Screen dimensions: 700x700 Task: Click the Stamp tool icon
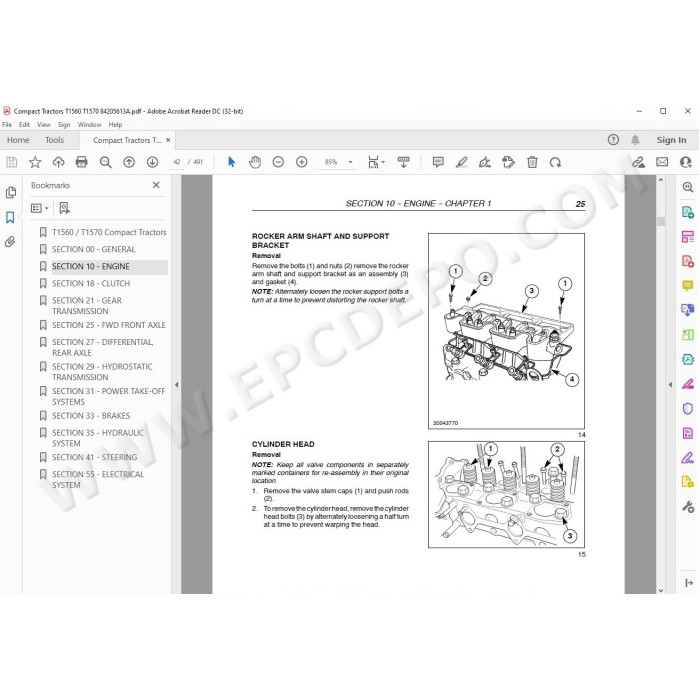508,162
